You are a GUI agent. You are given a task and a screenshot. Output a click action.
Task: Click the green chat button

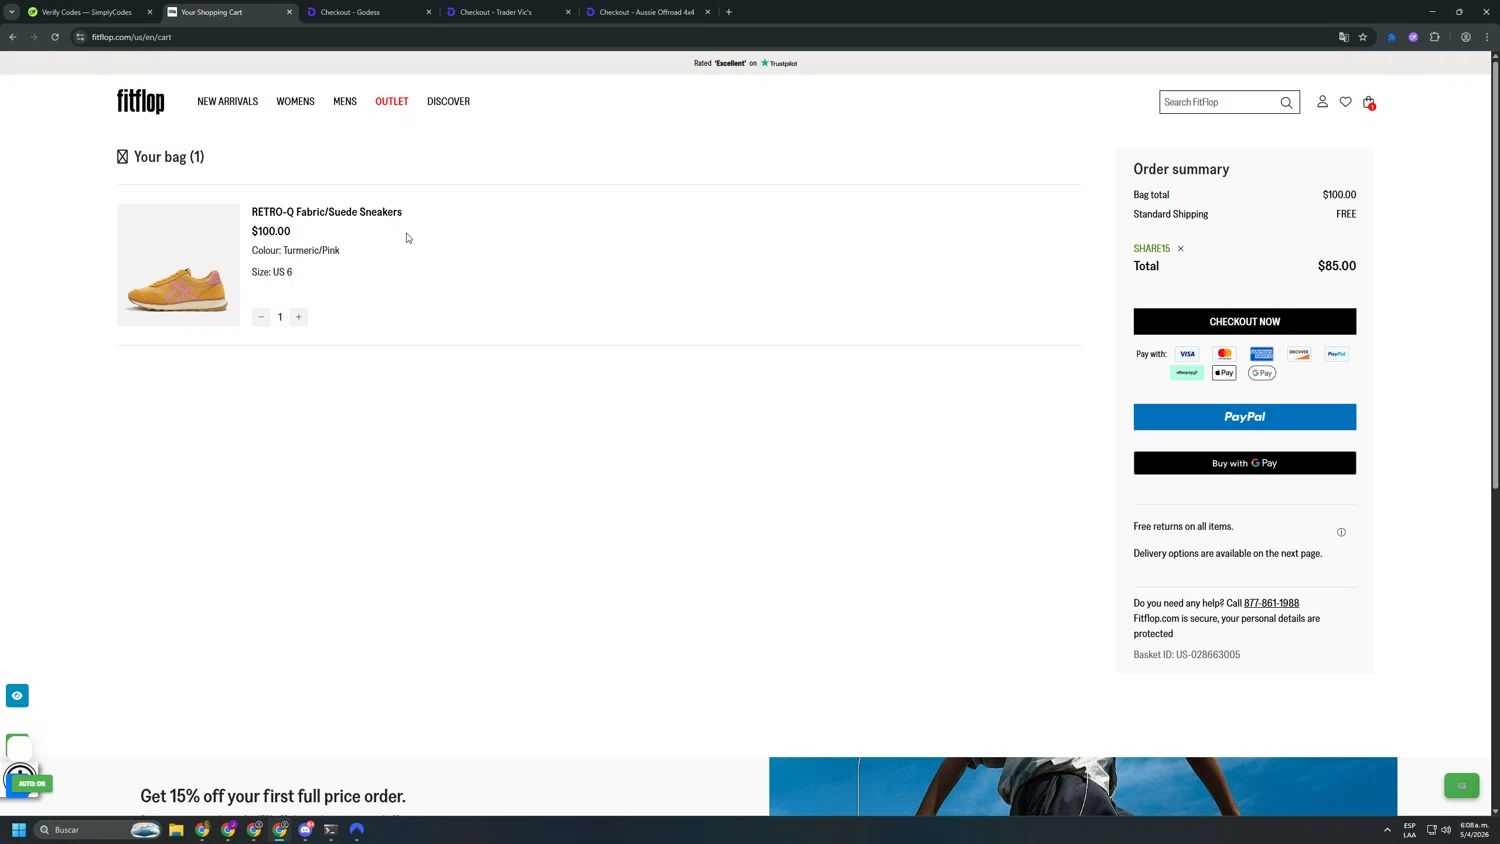tap(1461, 786)
